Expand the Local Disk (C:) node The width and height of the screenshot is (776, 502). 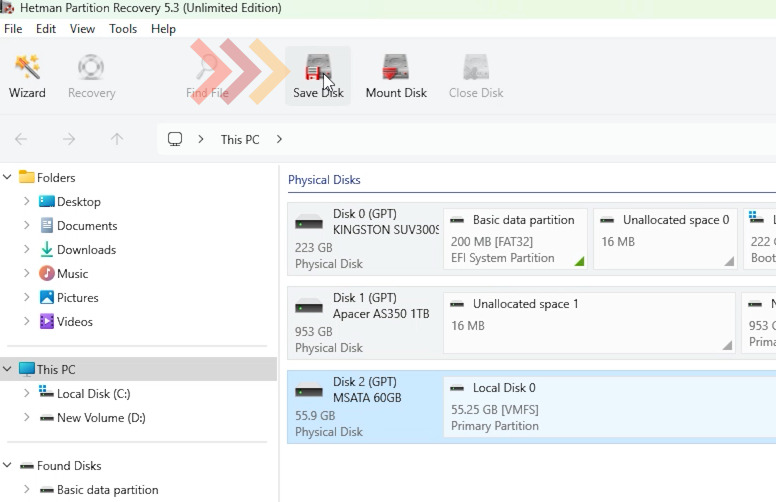click(x=27, y=393)
